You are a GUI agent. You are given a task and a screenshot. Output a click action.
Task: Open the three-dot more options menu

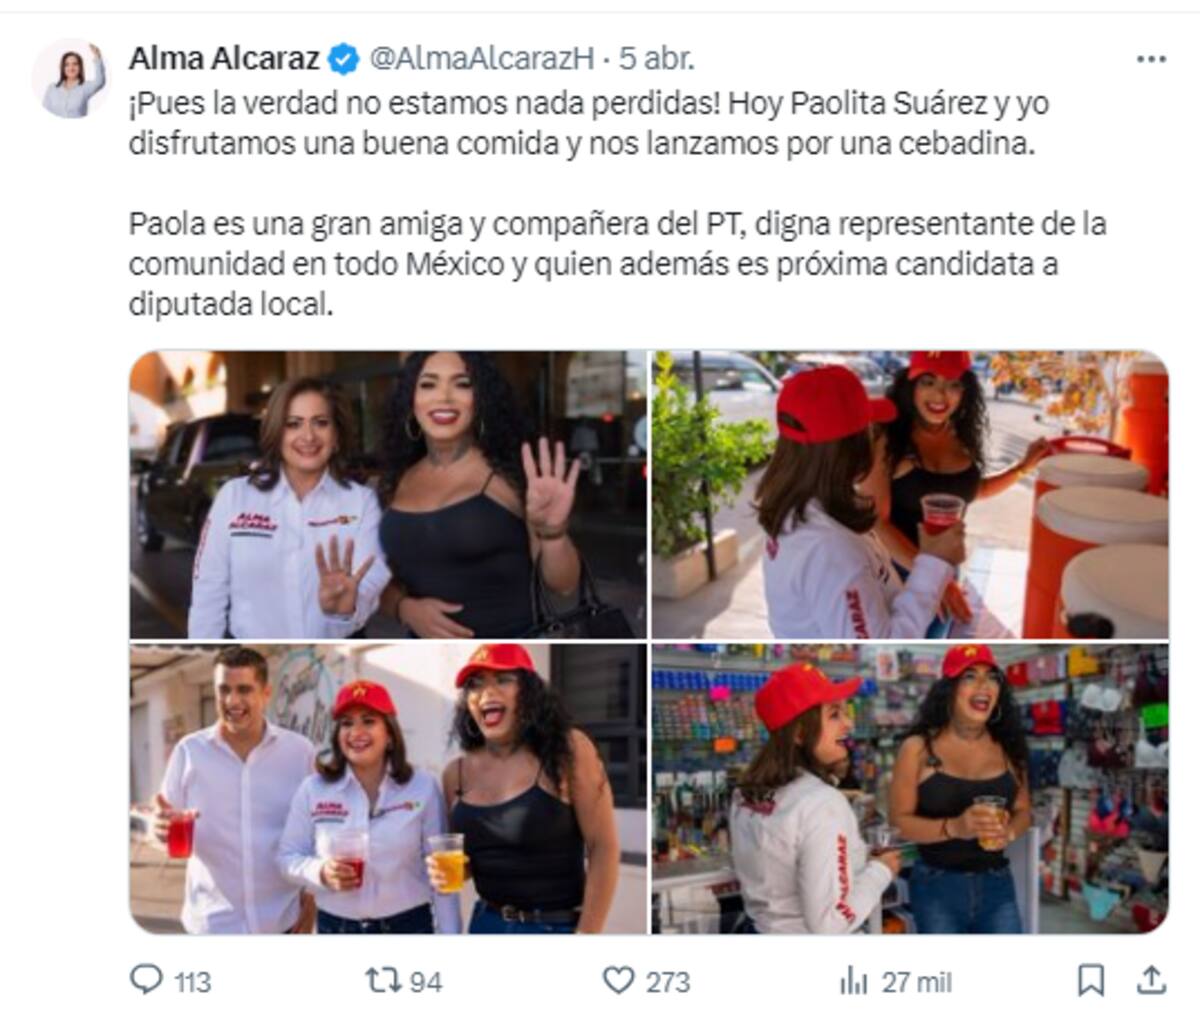1151,60
